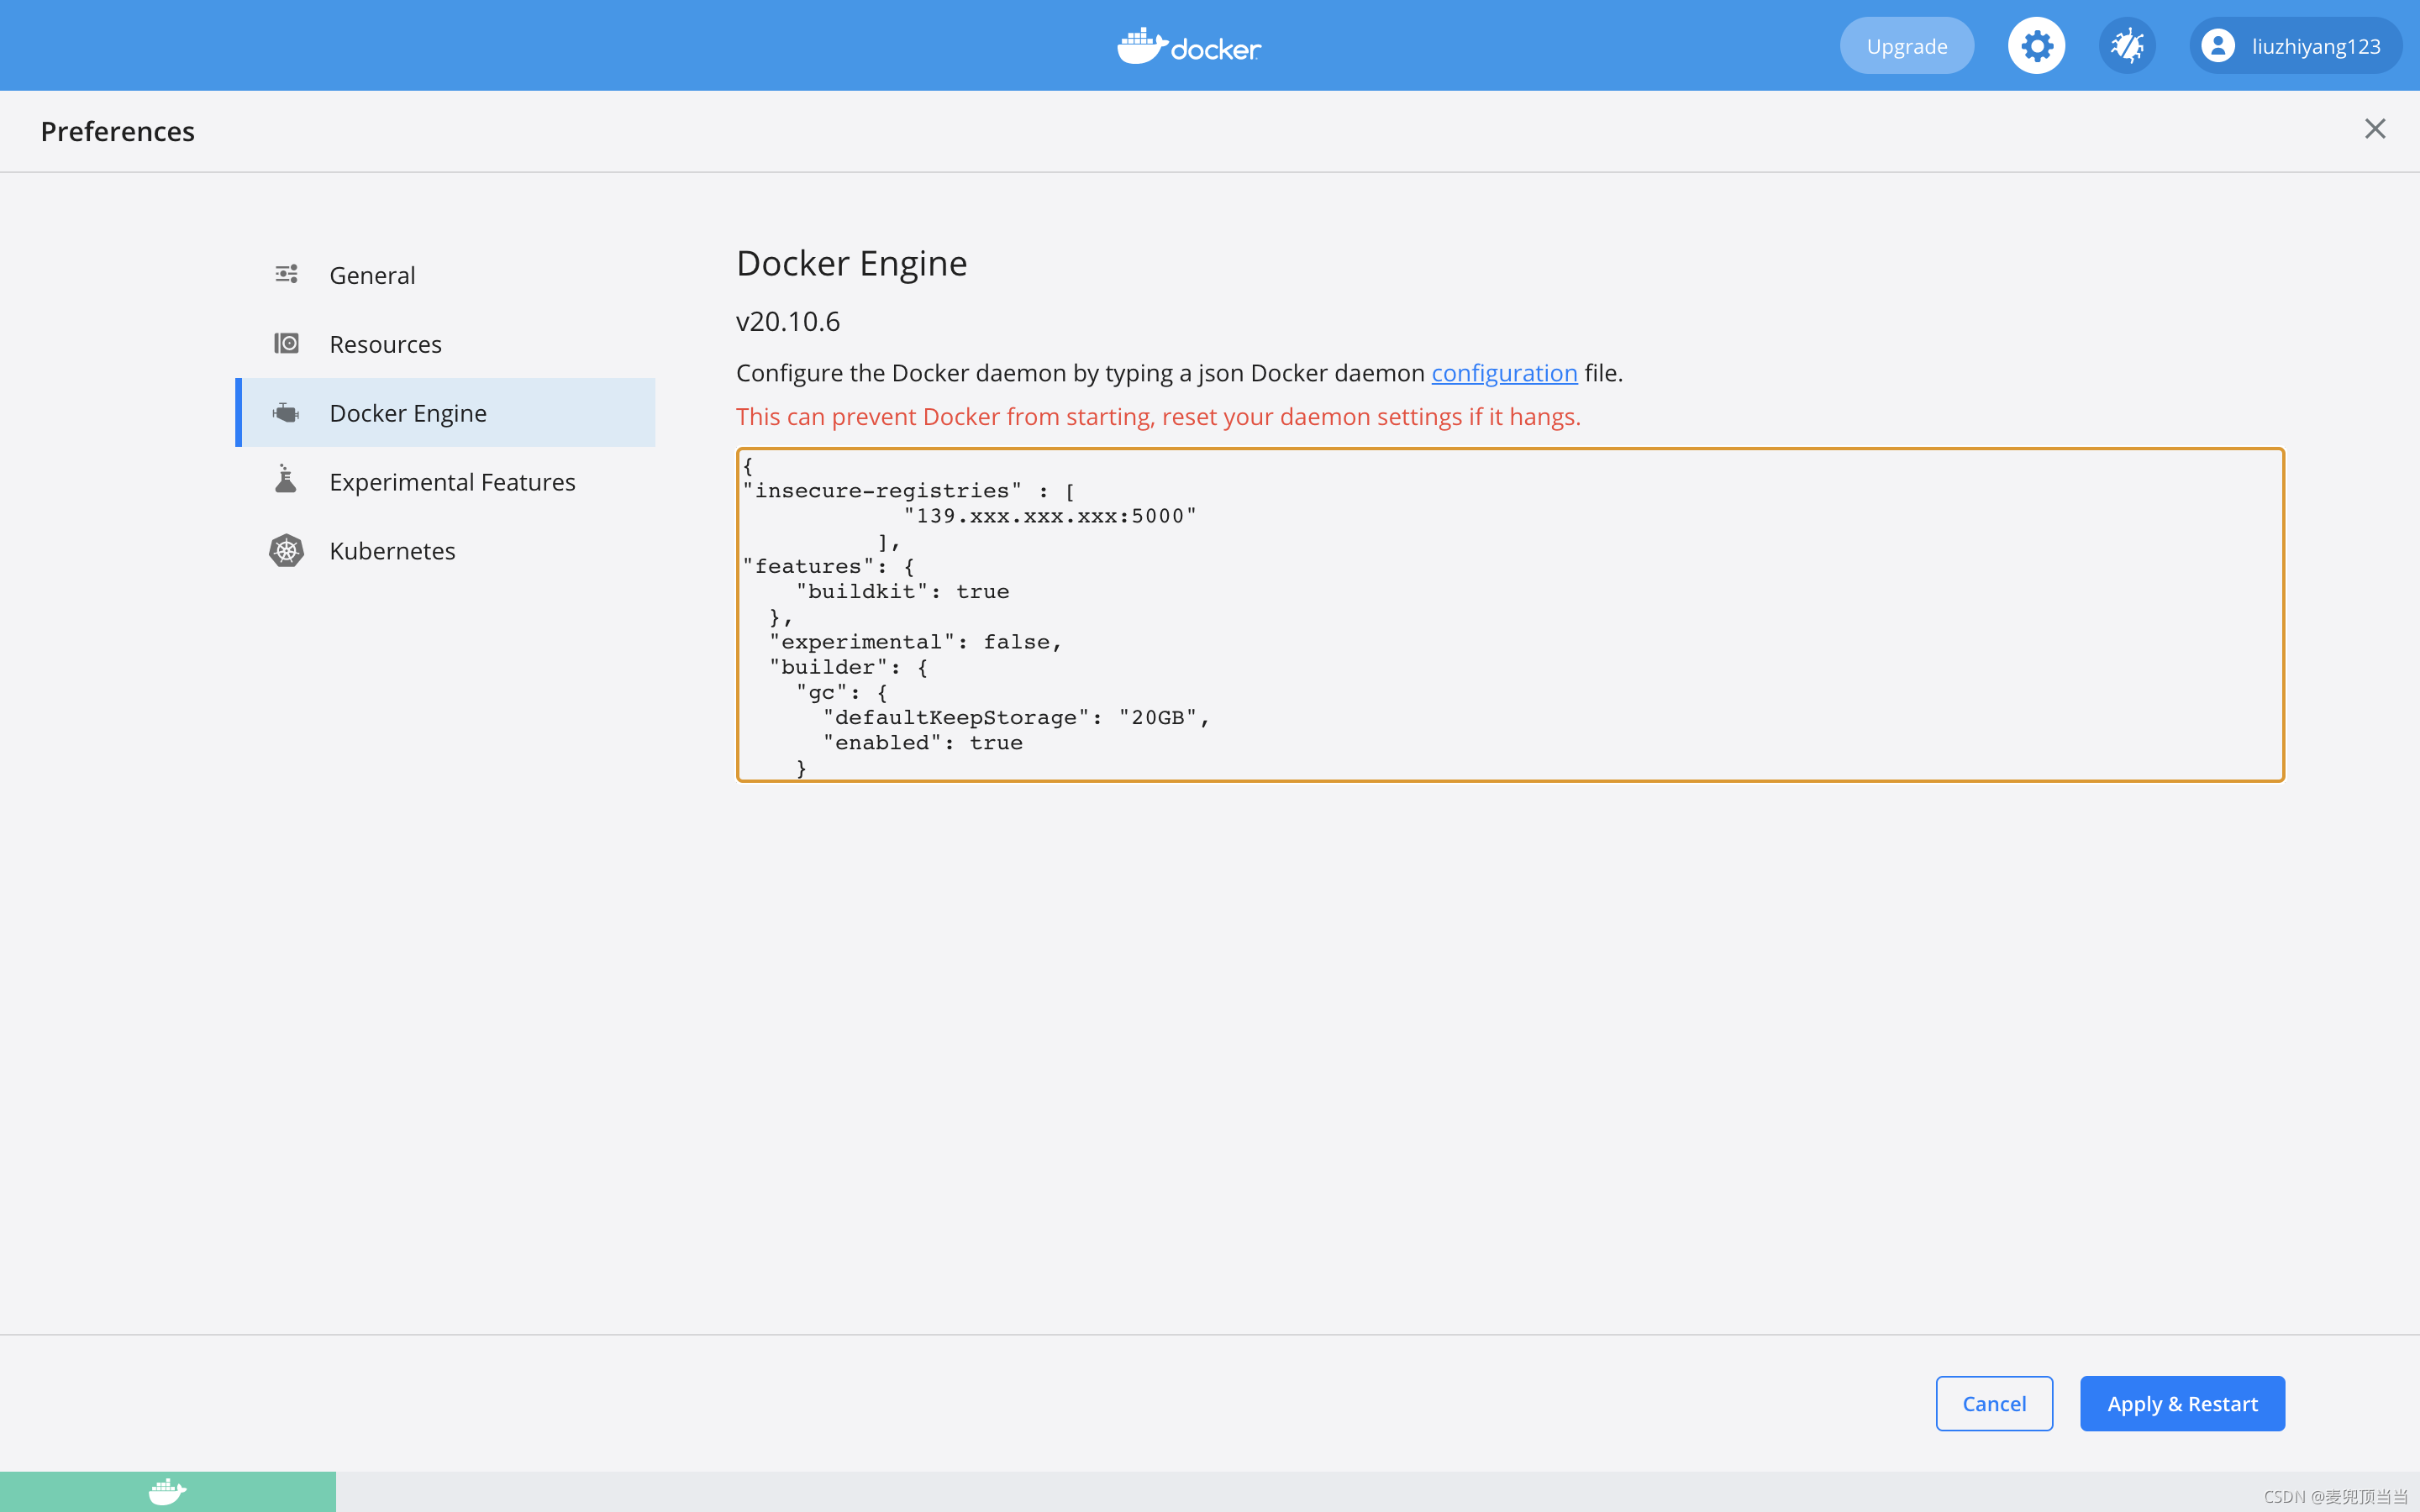This screenshot has width=2420, height=1512.
Task: Click the "features": { line
Action: (x=829, y=566)
